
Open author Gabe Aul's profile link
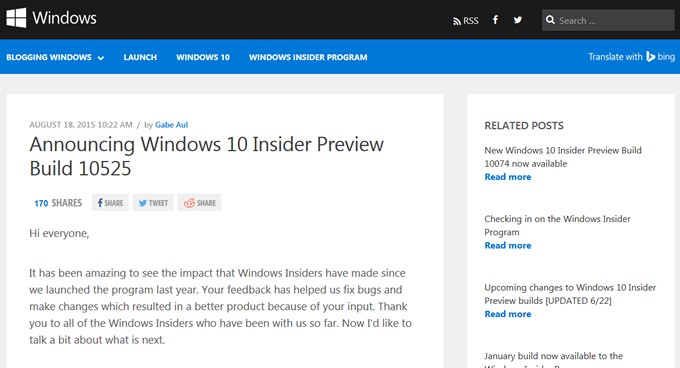click(x=171, y=125)
